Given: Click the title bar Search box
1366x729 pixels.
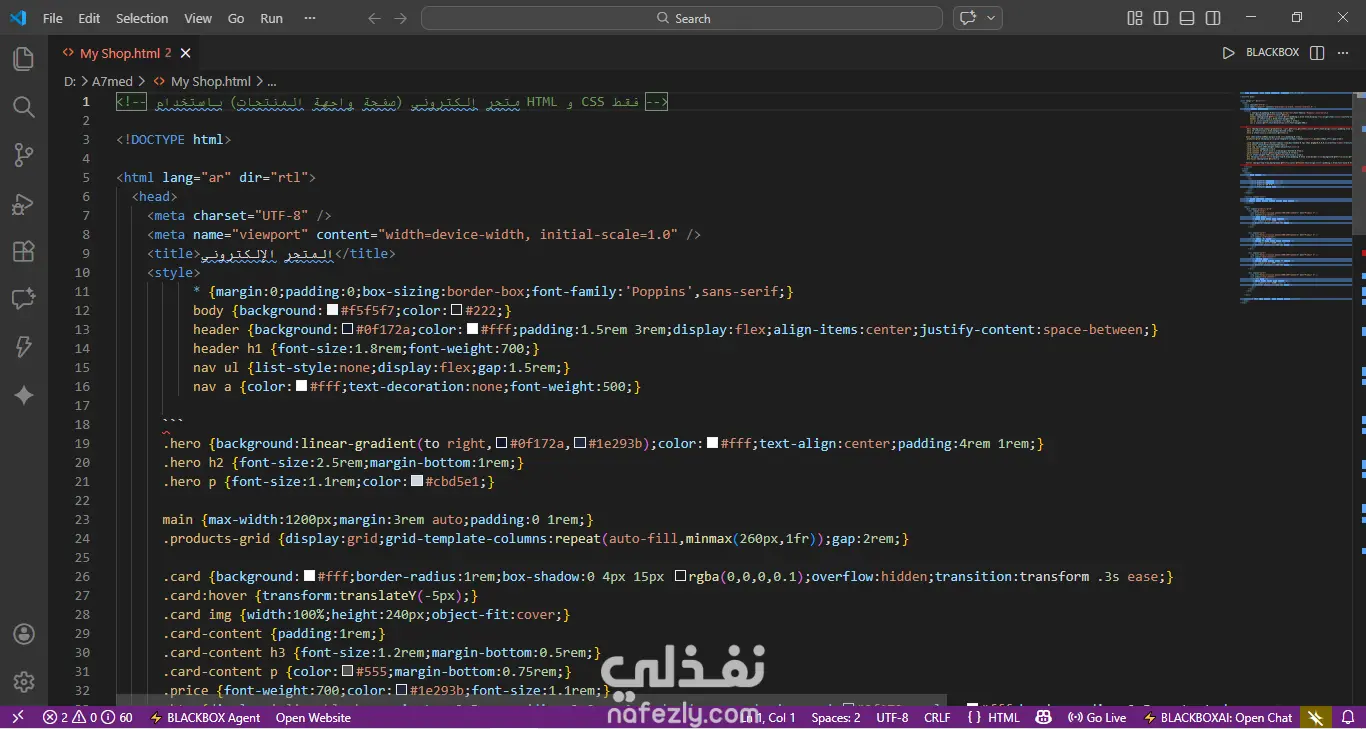Looking at the screenshot, I should pos(682,18).
